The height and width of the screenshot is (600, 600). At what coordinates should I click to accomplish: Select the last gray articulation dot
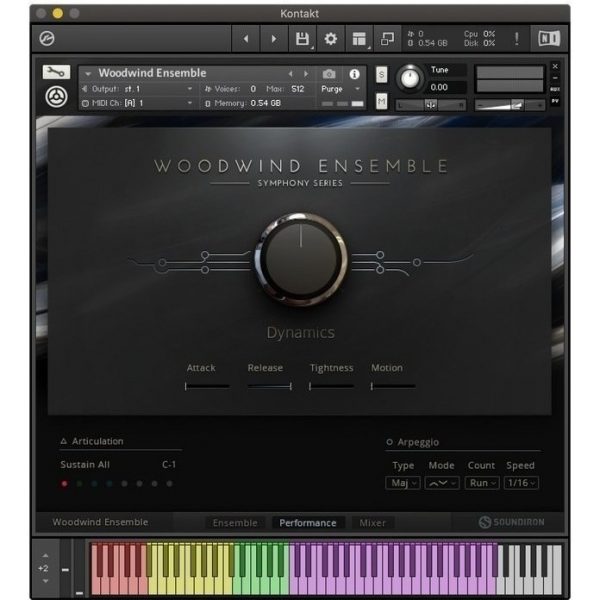click(170, 484)
